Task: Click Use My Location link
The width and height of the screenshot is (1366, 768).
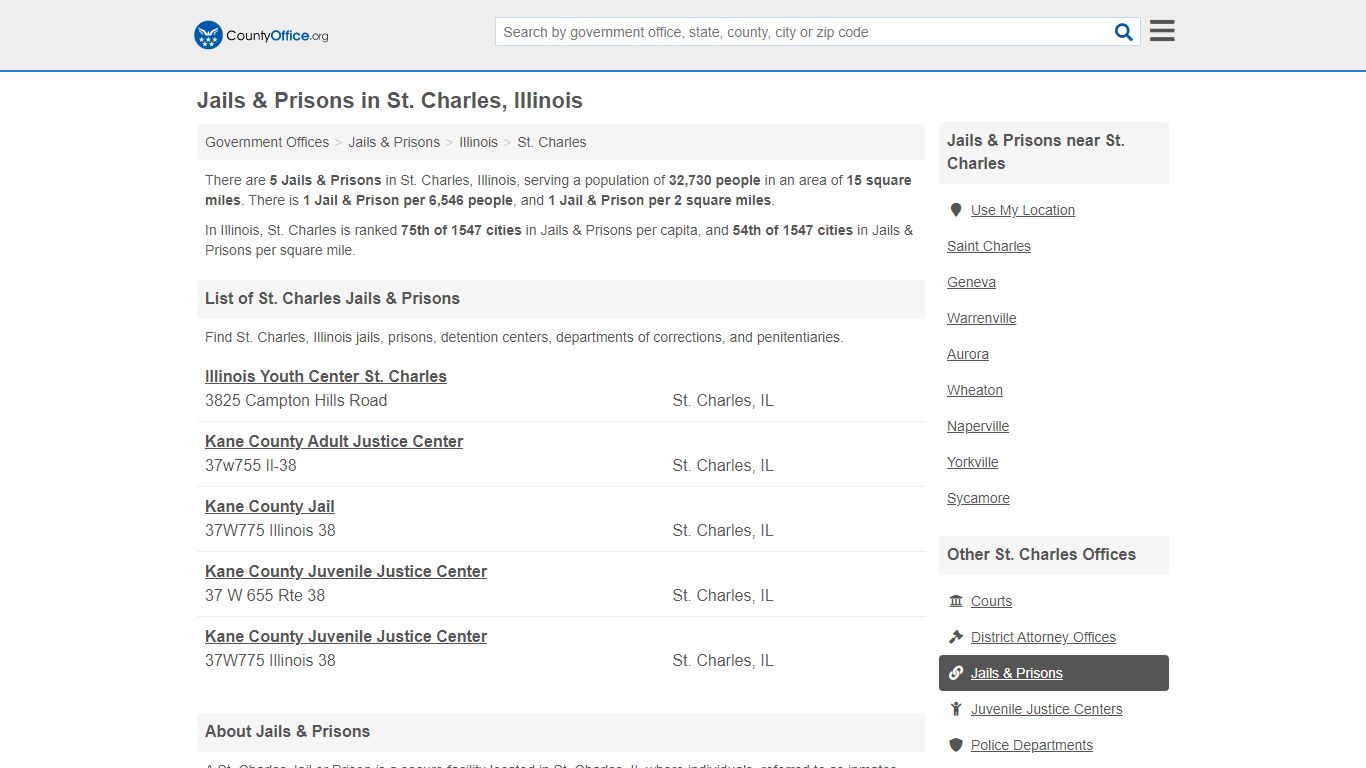Action: 1023,210
